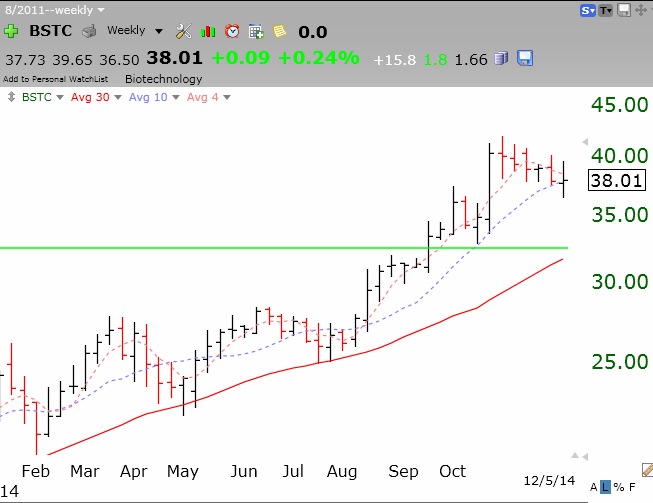Screen dimensions: 653x503
Task: Click the large 38.01 last price
Action: click(174, 58)
